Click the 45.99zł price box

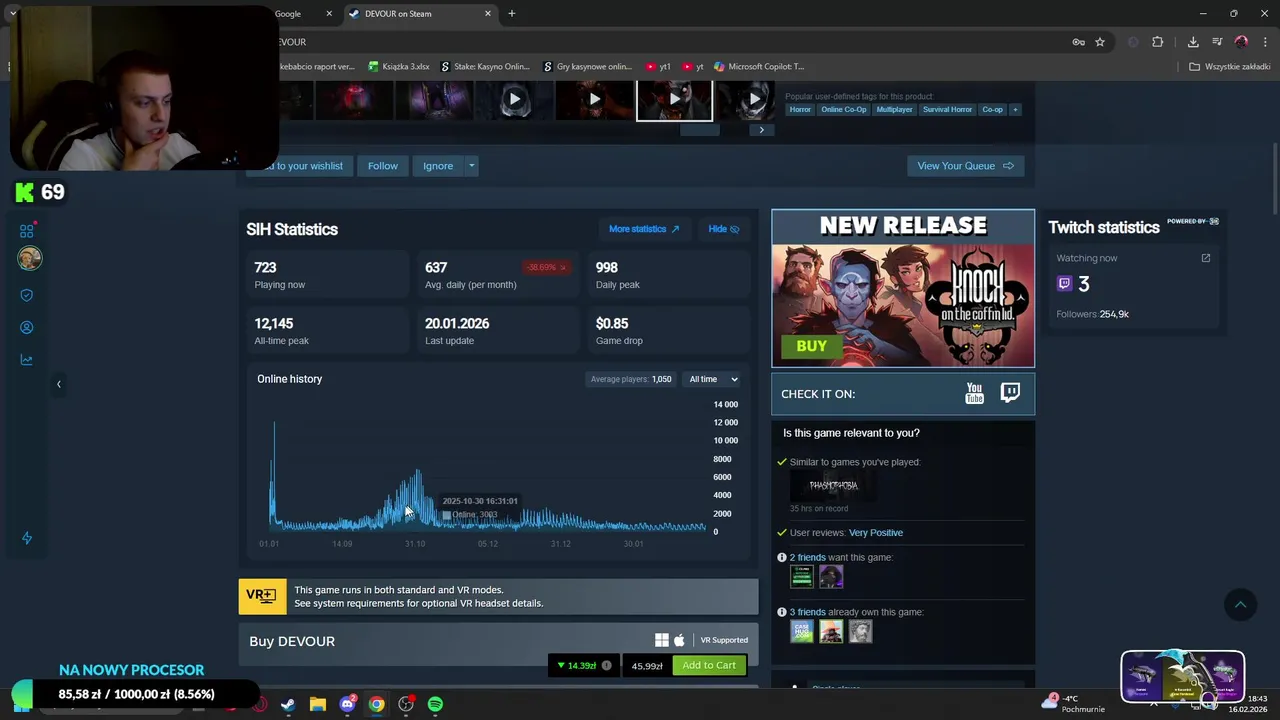click(x=647, y=665)
